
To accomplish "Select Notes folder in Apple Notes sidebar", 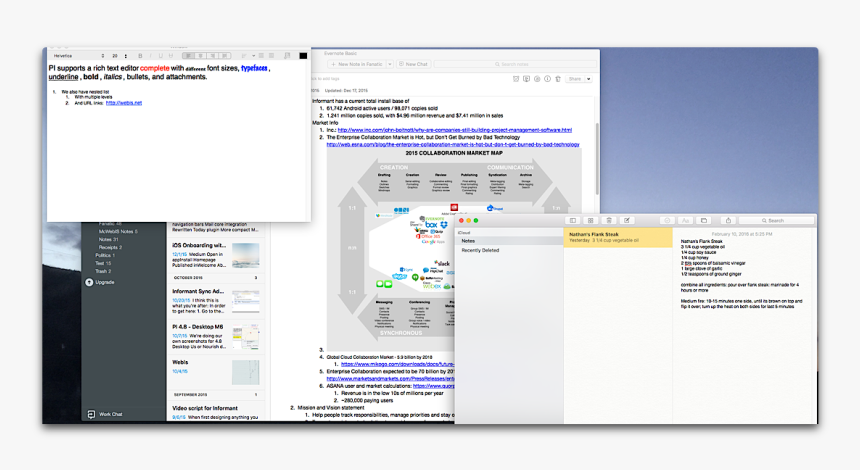I will click(x=509, y=241).
